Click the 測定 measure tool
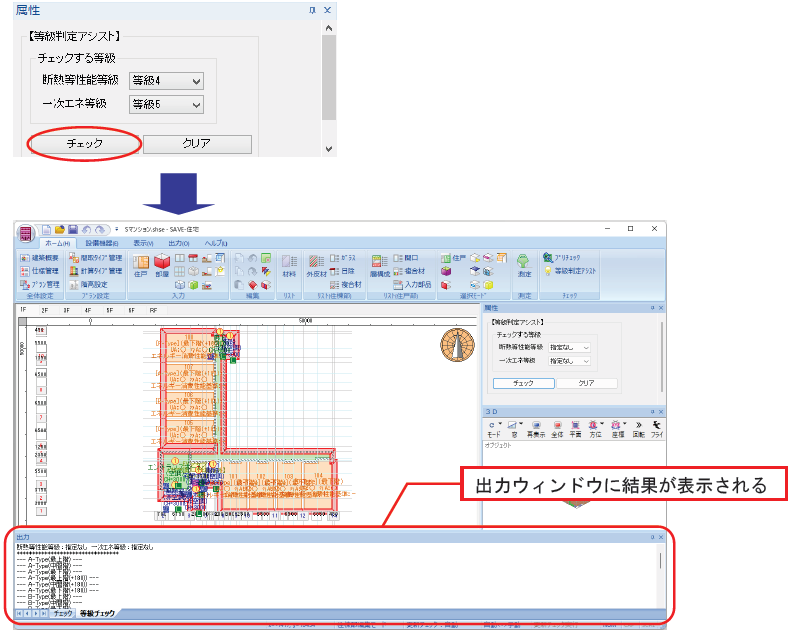 [524, 266]
